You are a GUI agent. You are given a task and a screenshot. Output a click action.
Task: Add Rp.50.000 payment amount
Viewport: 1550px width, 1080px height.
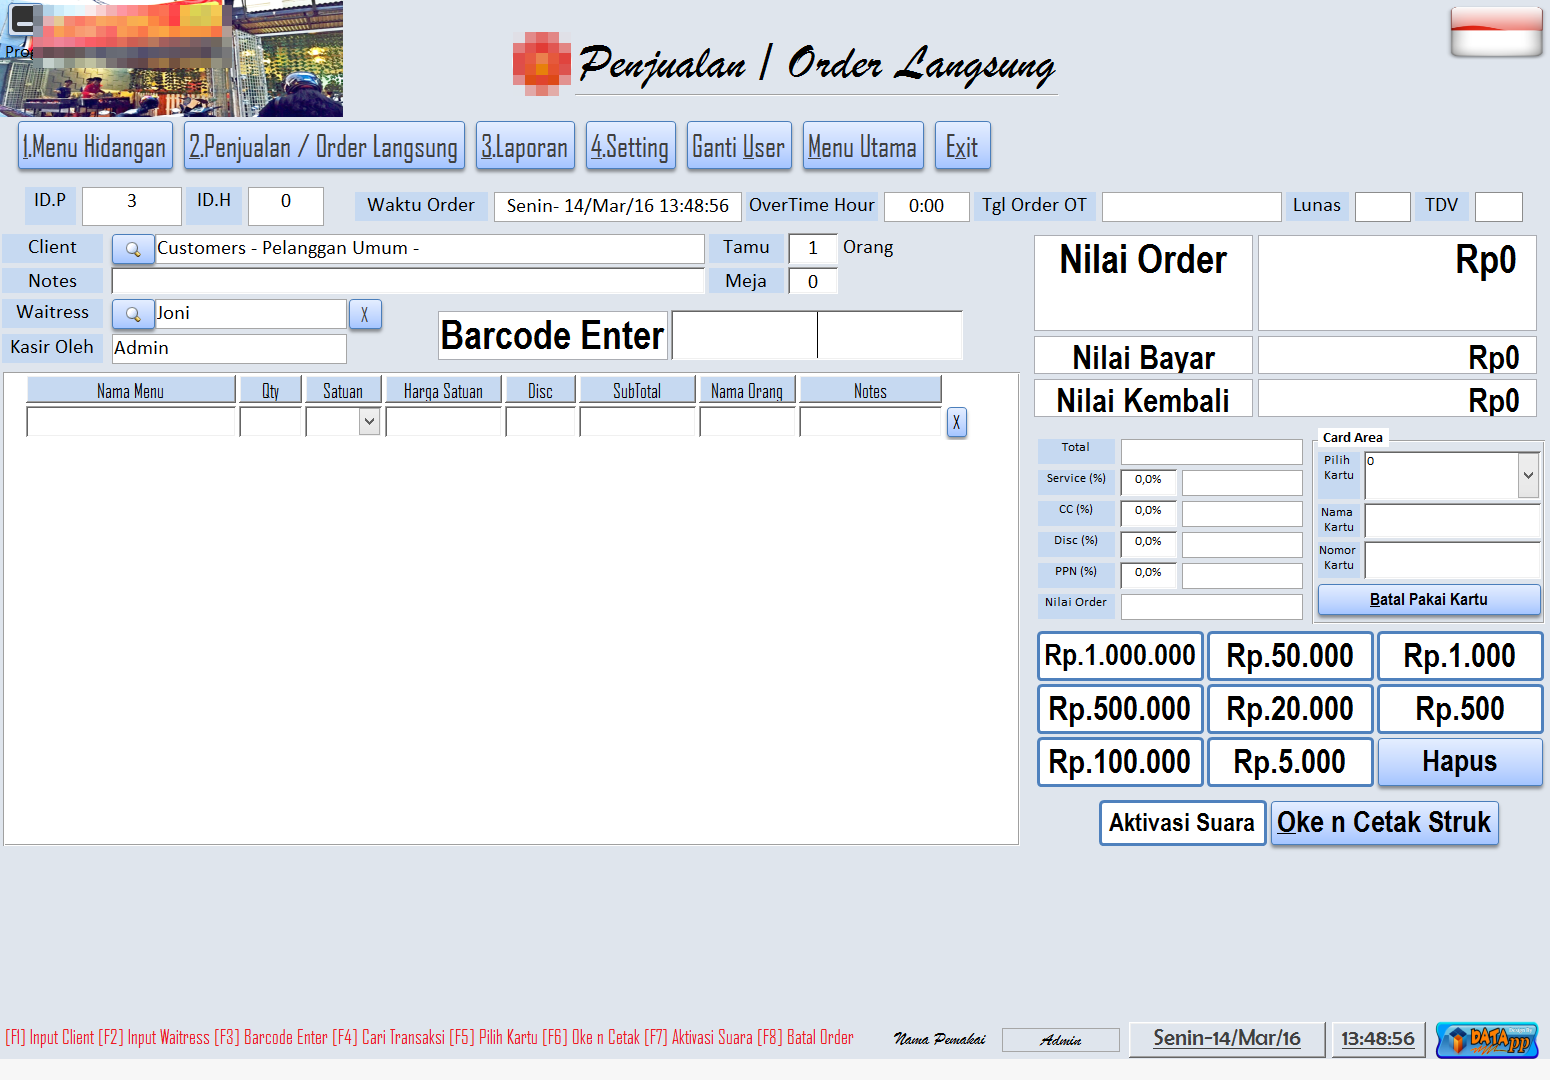click(1289, 656)
